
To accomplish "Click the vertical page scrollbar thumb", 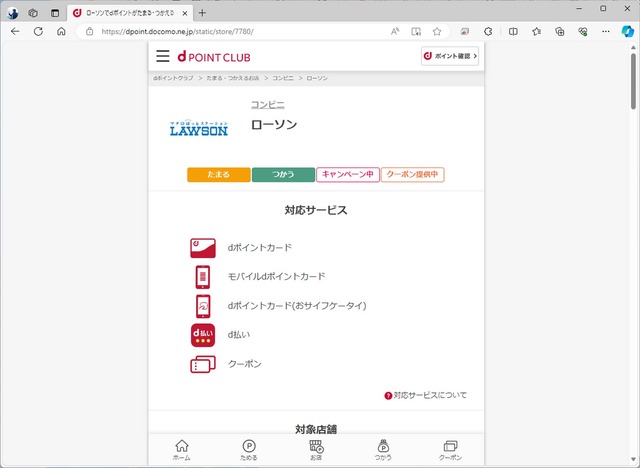I will click(633, 81).
